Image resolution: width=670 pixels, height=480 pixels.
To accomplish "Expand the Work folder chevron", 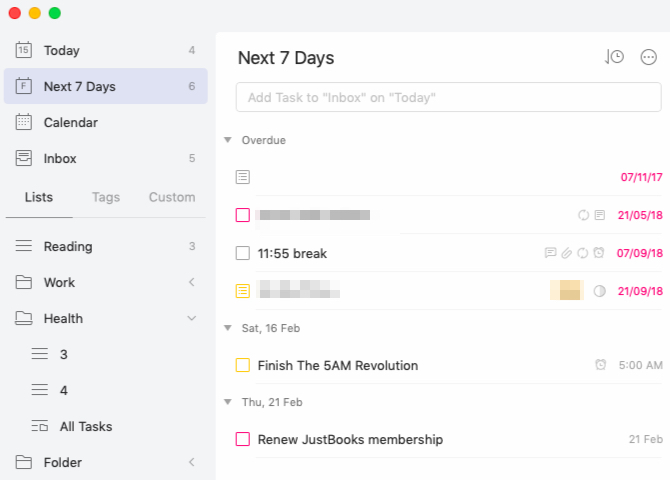I will (x=191, y=282).
